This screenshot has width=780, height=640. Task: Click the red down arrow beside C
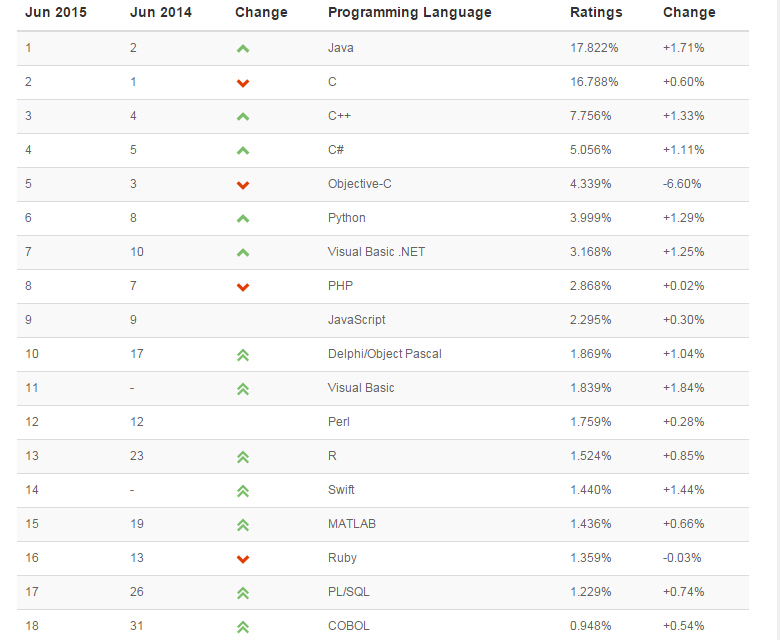tap(242, 83)
